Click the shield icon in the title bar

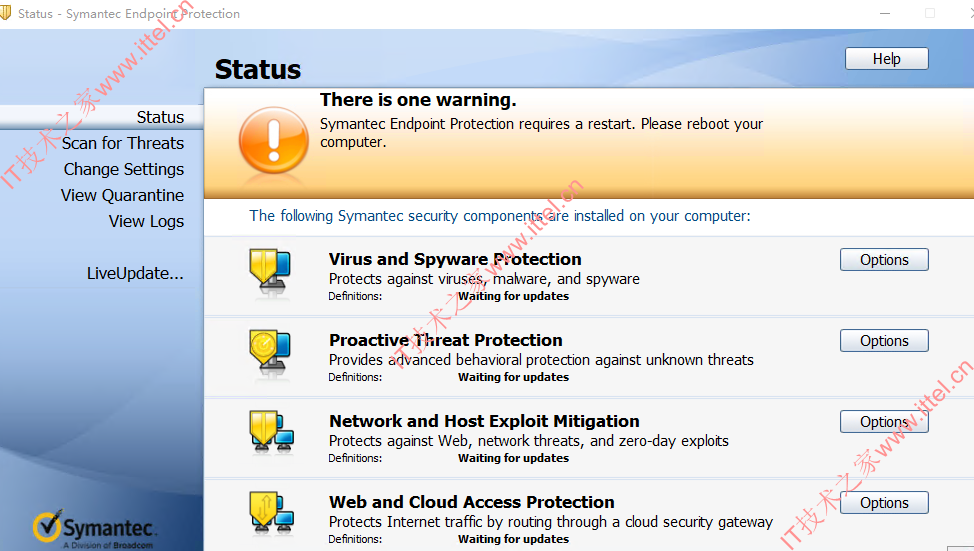tap(5, 12)
